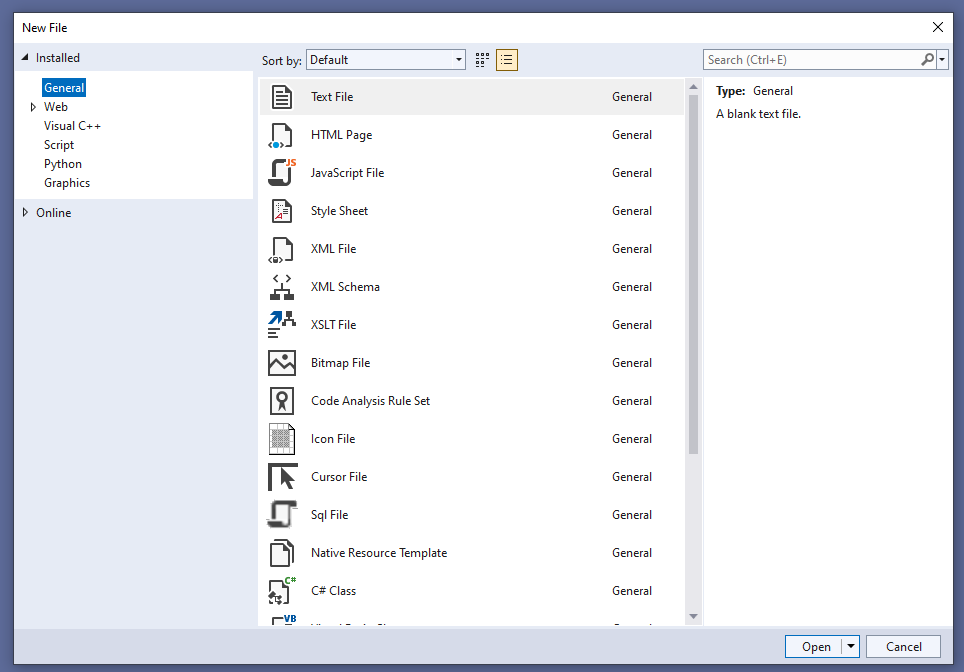Select the Text File template icon
Screen dimensions: 964x672
coord(282,97)
